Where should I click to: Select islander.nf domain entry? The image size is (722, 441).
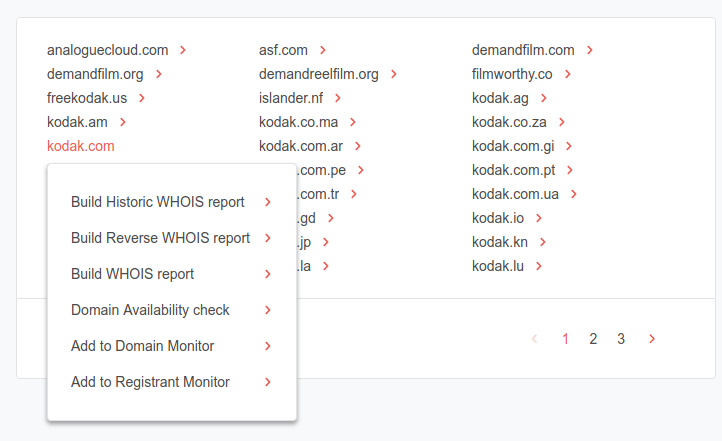pos(291,98)
